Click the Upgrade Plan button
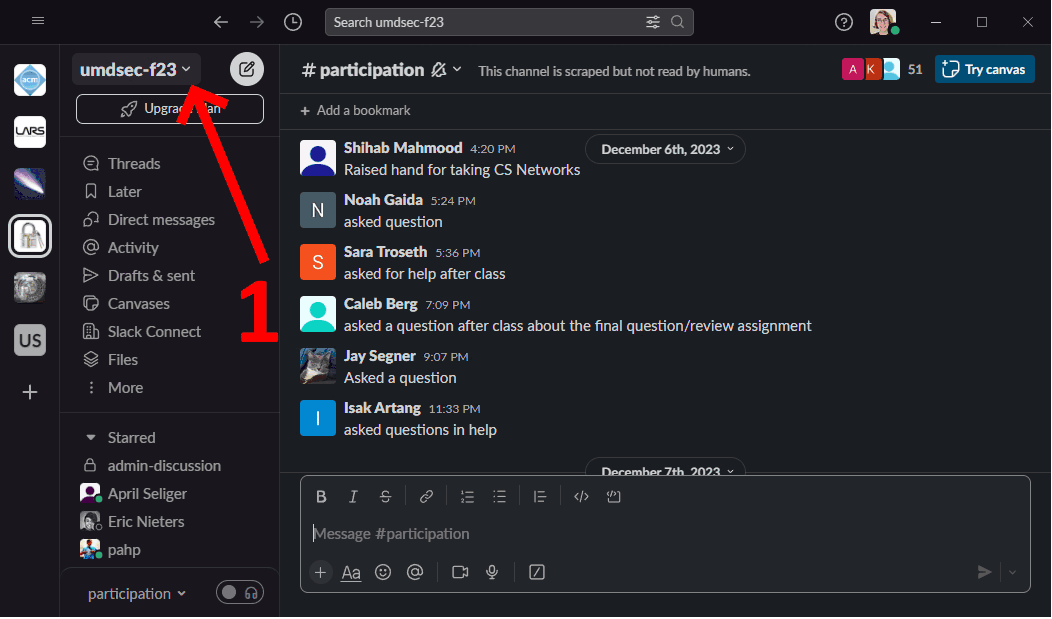 pyautogui.click(x=170, y=109)
